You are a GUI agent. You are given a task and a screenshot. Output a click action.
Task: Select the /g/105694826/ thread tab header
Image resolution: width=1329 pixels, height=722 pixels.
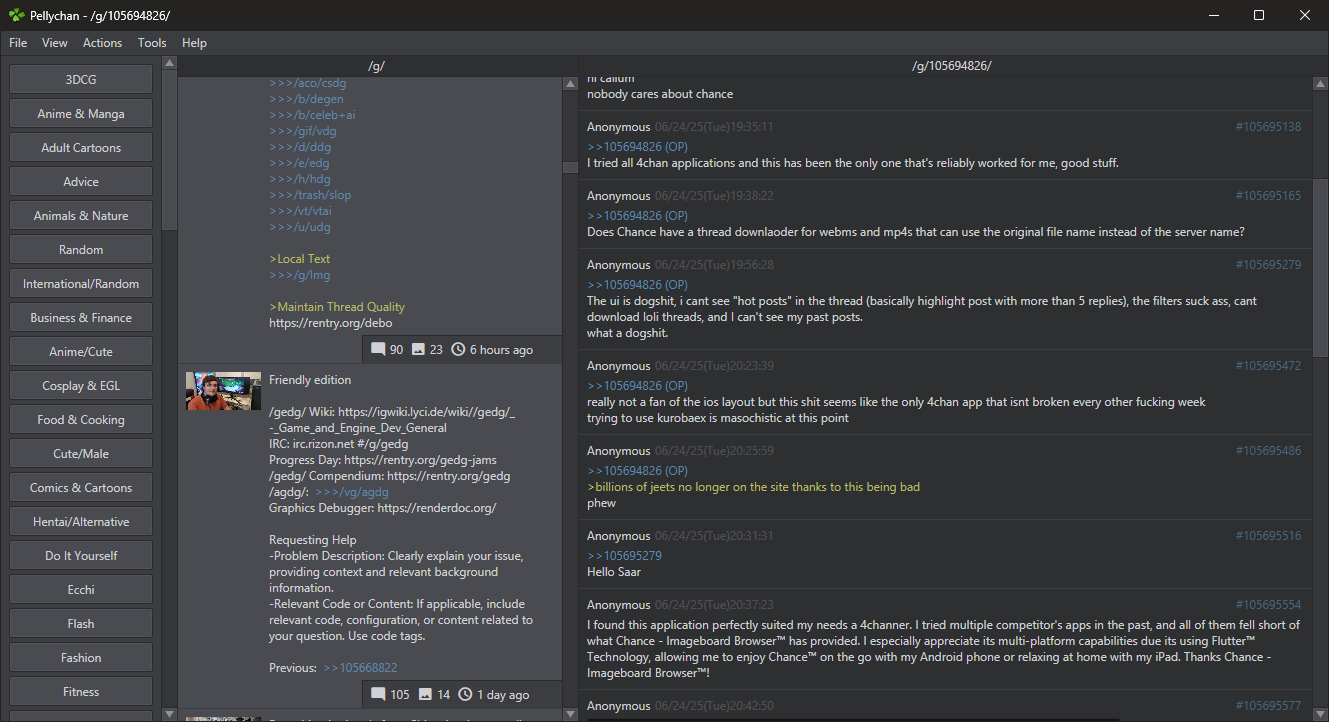(952, 66)
